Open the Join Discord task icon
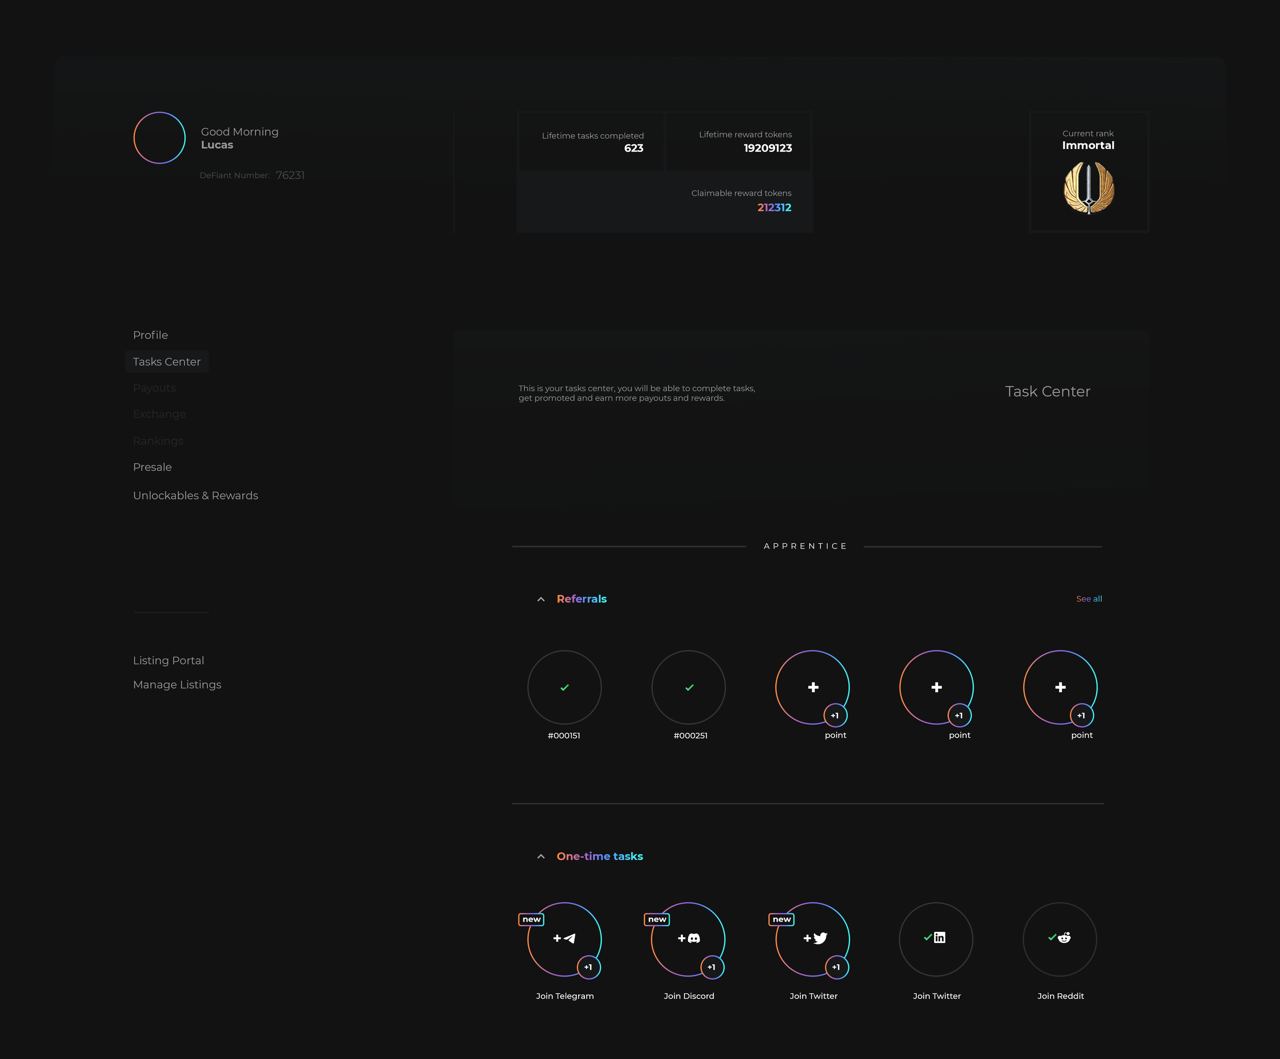The width and height of the screenshot is (1280, 1059). 688,939
